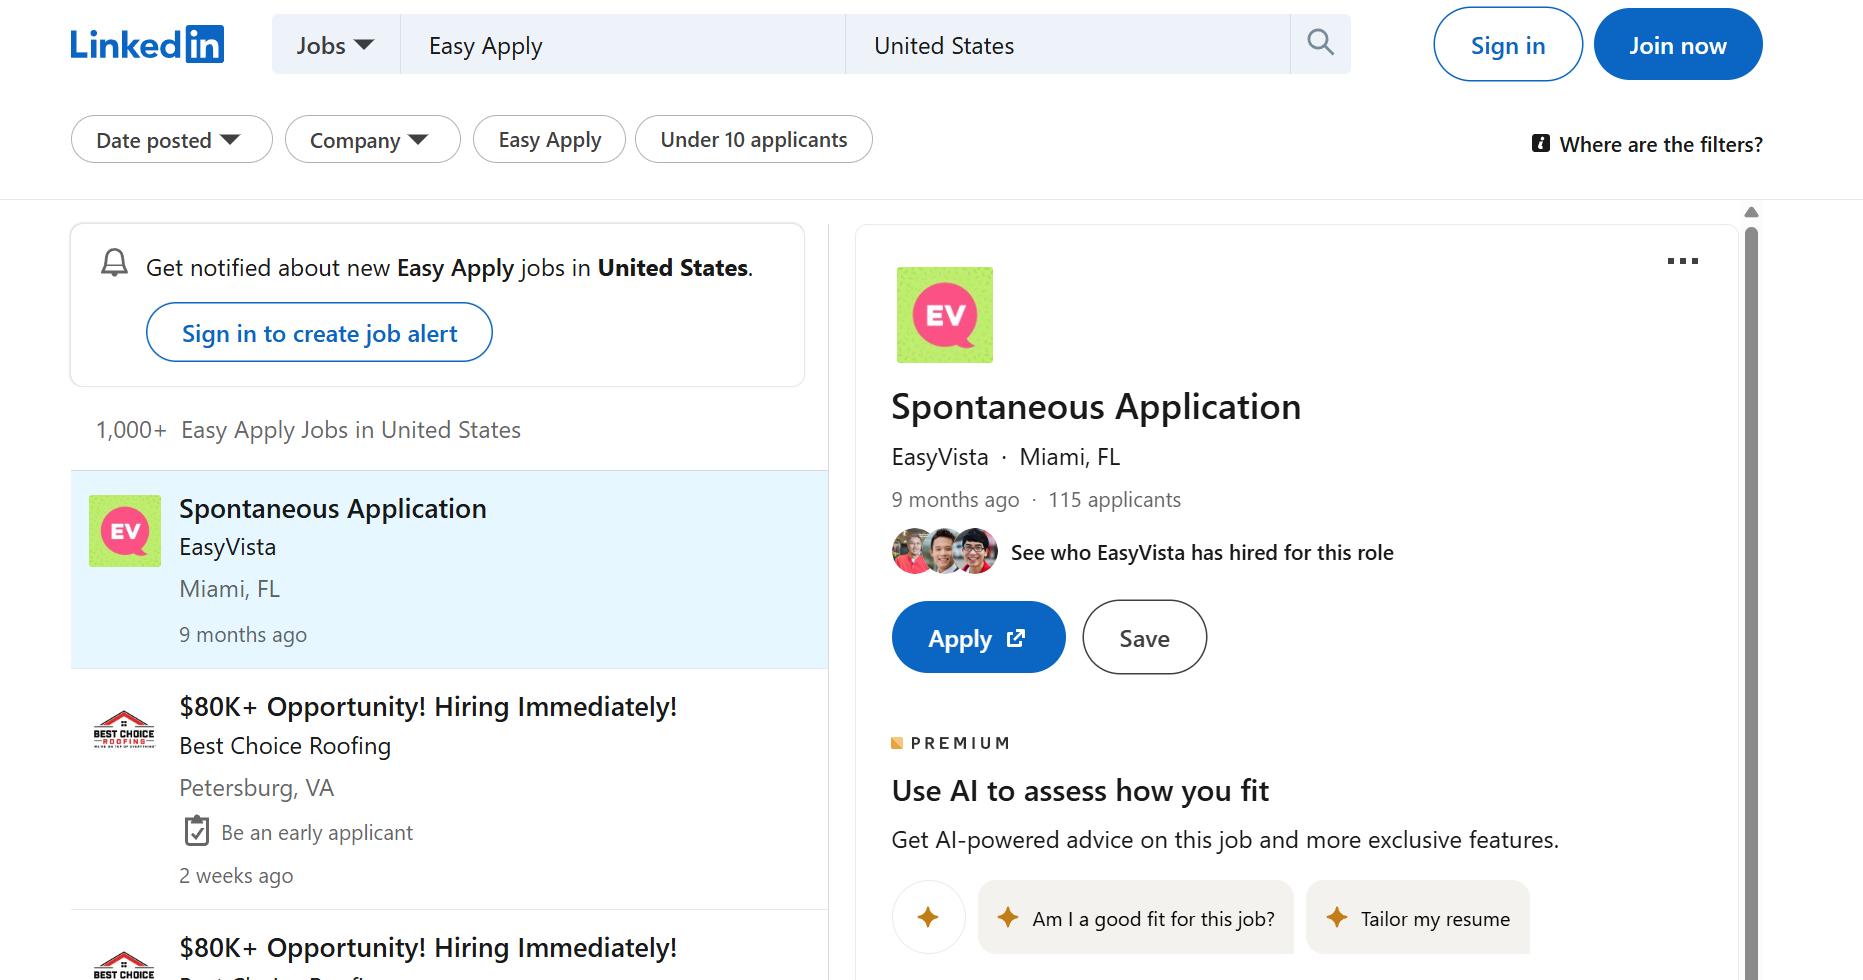Viewport: 1863px width, 980px height.
Task: Click the United States location field
Action: click(1067, 45)
